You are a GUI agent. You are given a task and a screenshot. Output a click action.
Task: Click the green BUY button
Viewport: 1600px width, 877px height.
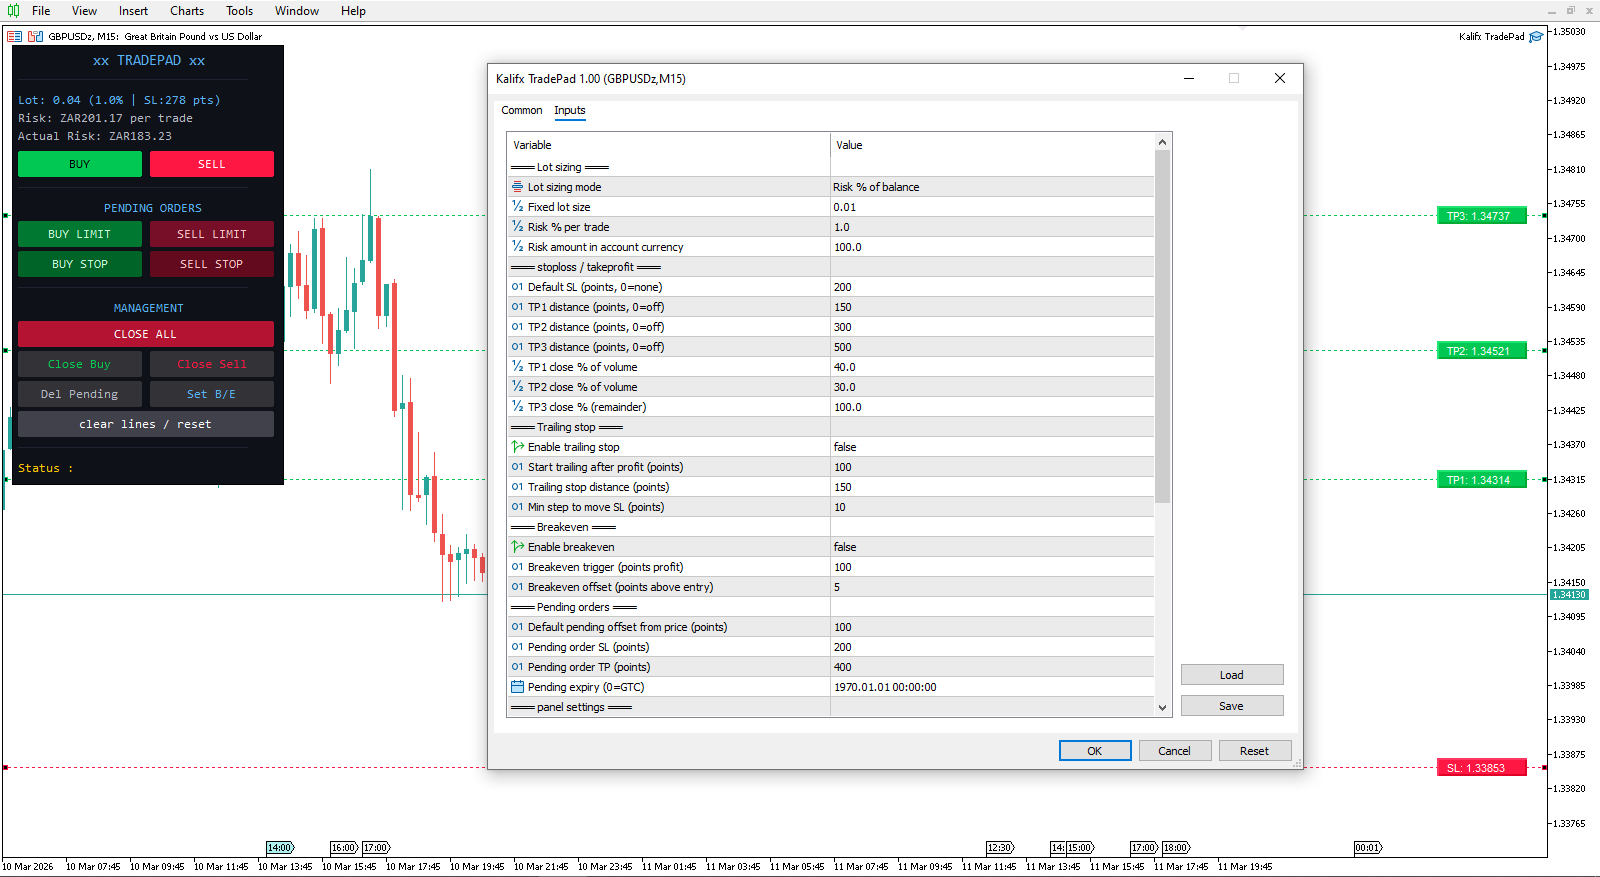tap(80, 164)
